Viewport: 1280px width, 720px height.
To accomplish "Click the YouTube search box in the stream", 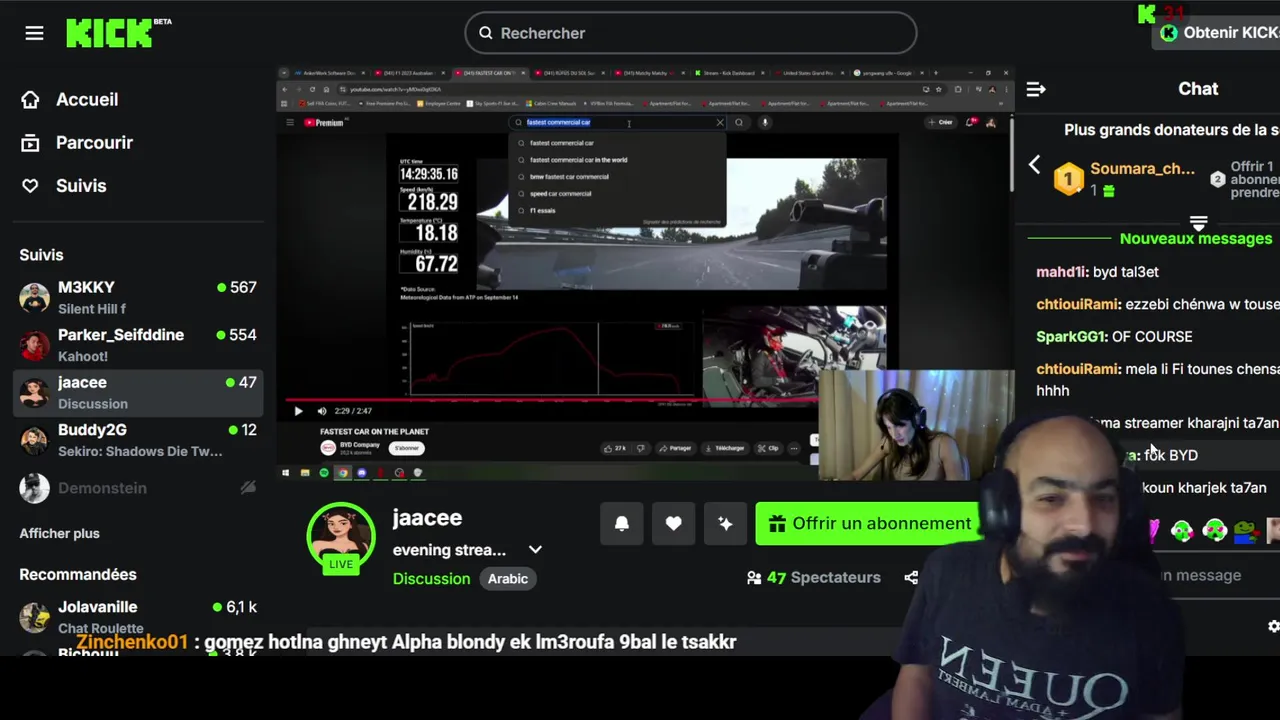I will click(617, 122).
